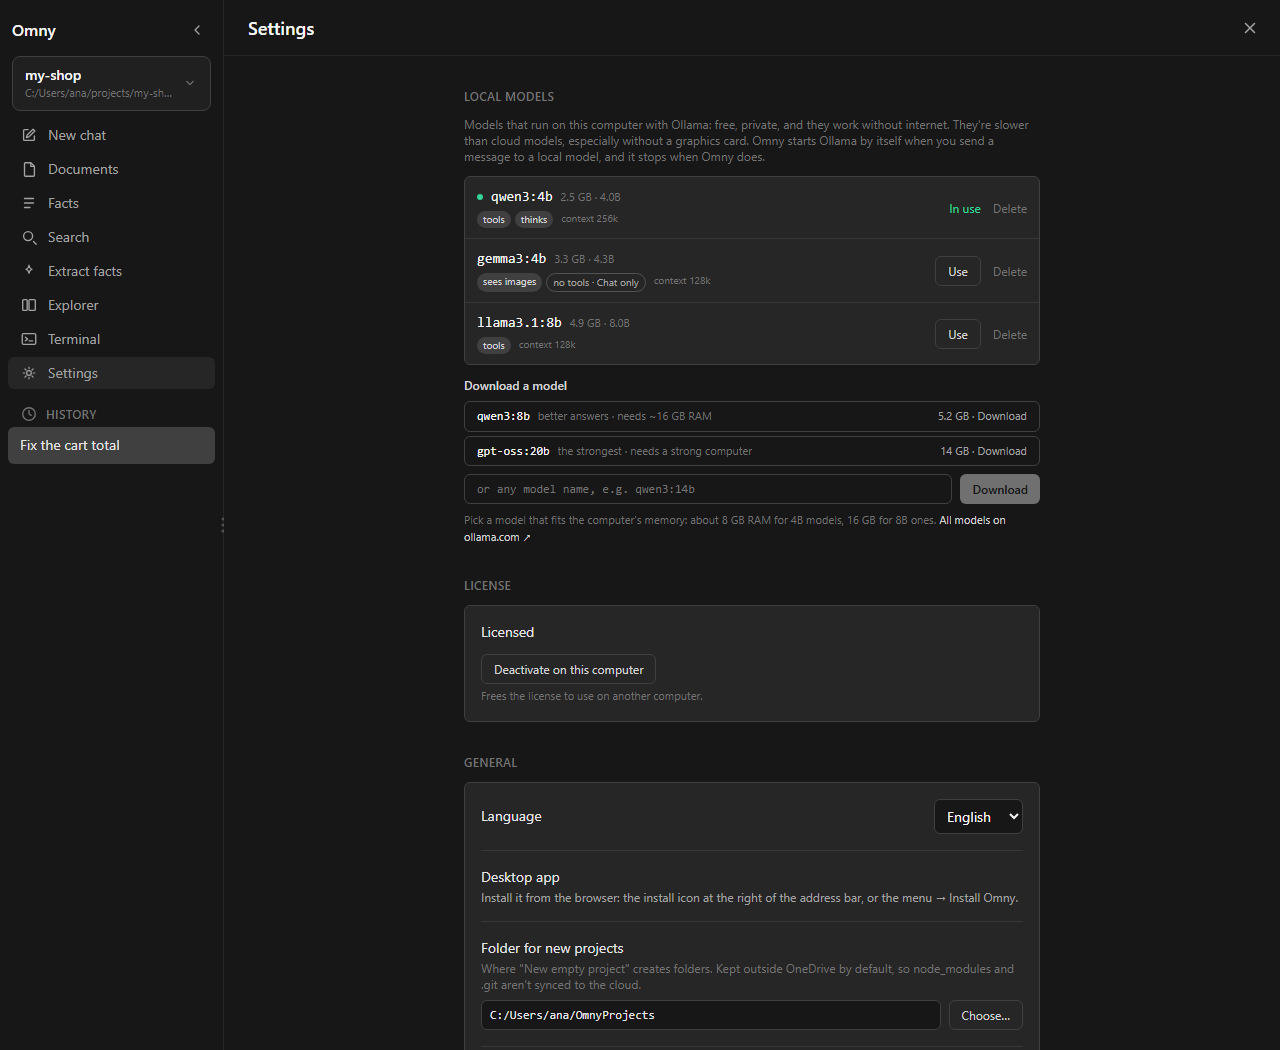1280x1050 pixels.
Task: Open Extract facts
Action: tap(111, 271)
